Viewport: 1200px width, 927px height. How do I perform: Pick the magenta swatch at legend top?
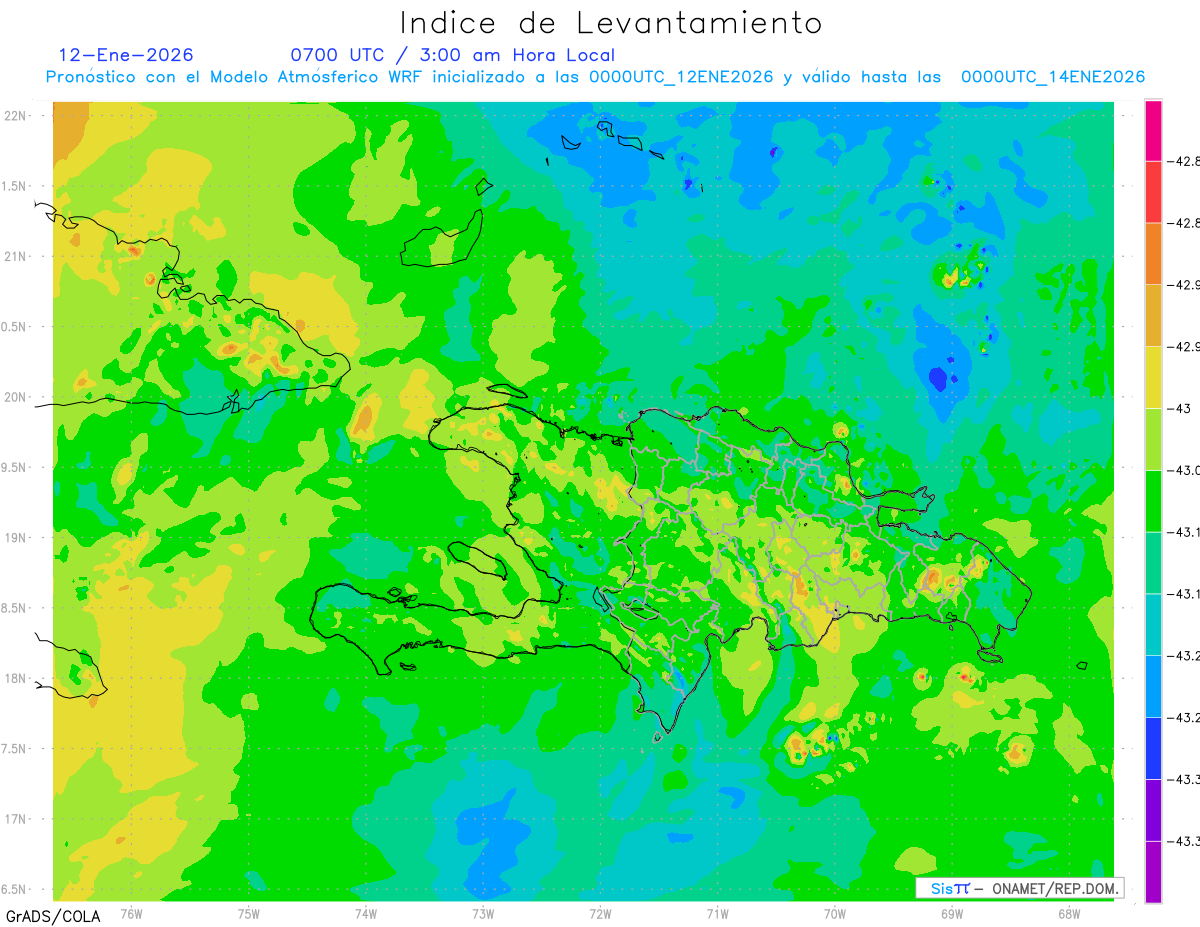(x=1153, y=131)
